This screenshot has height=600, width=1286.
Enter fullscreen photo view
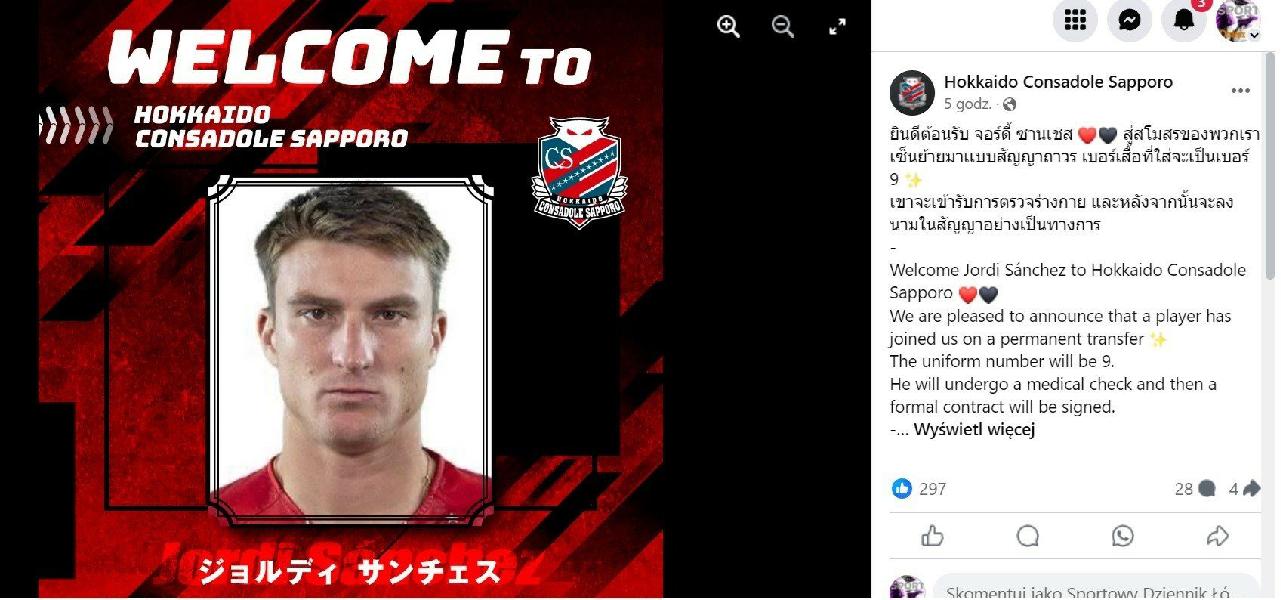pyautogui.click(x=838, y=27)
